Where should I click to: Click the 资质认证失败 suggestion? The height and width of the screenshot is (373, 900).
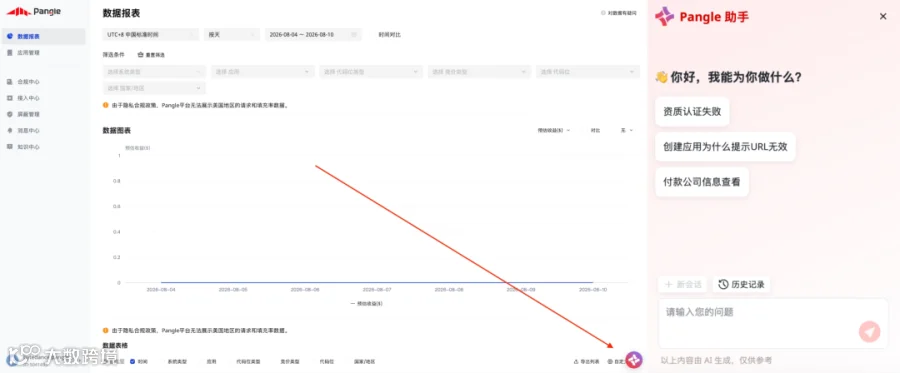click(692, 112)
